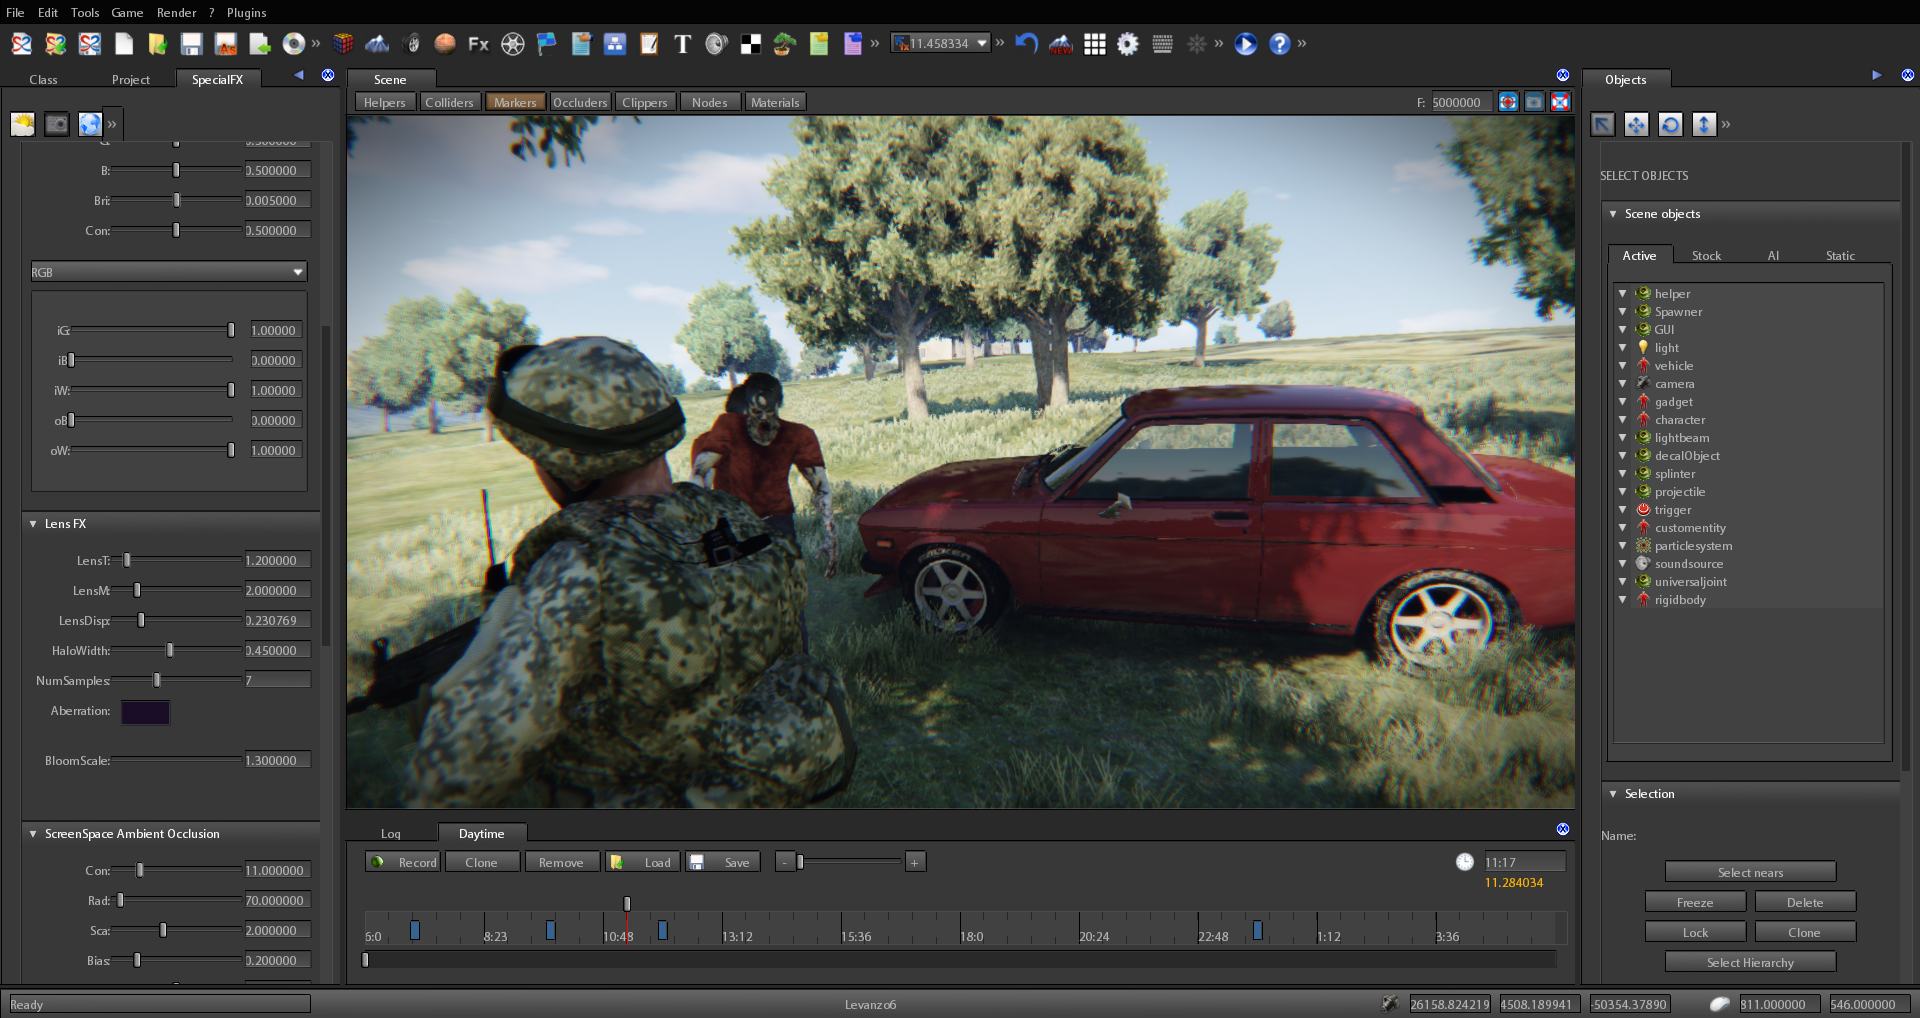Image resolution: width=1920 pixels, height=1018 pixels.
Task: Select the rotate tool in Objects panel
Action: (x=1670, y=124)
